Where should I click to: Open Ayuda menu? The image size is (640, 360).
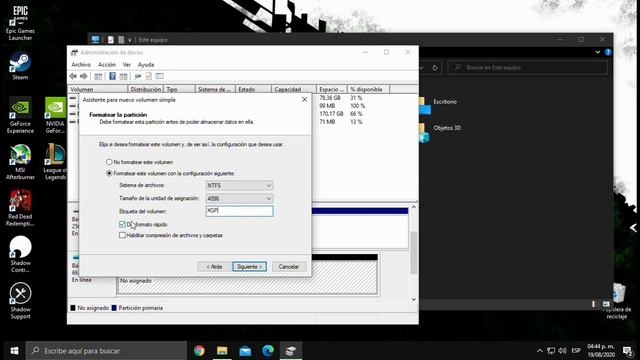tap(146, 64)
